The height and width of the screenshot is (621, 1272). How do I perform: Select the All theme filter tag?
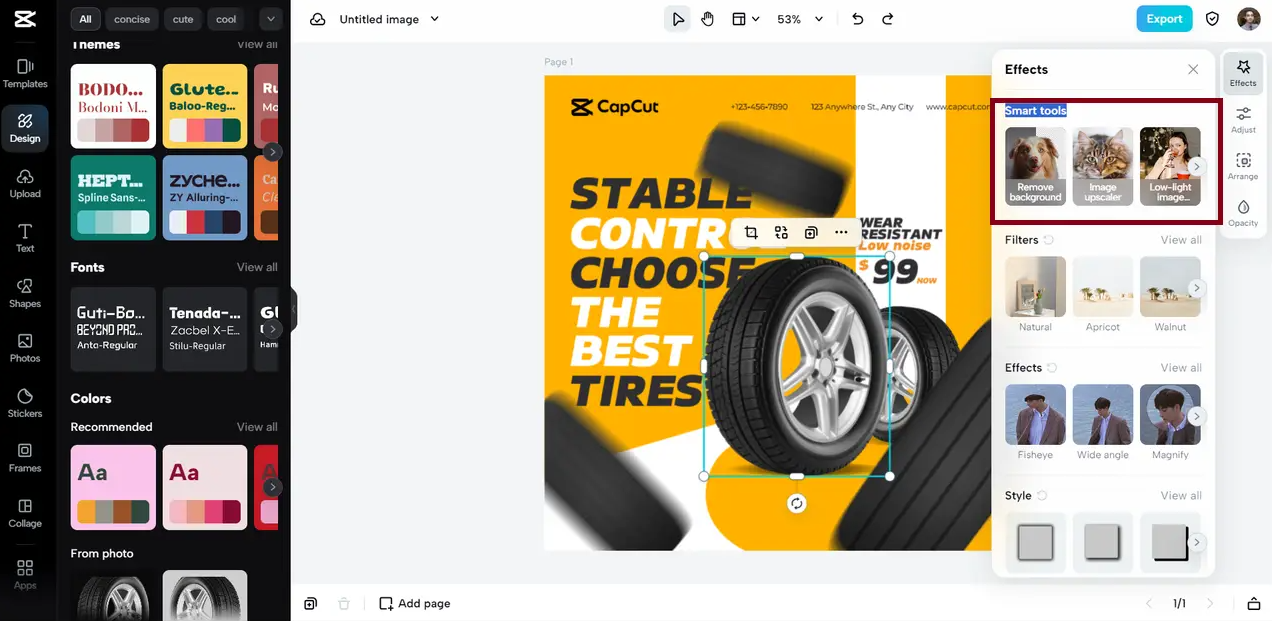pos(86,19)
